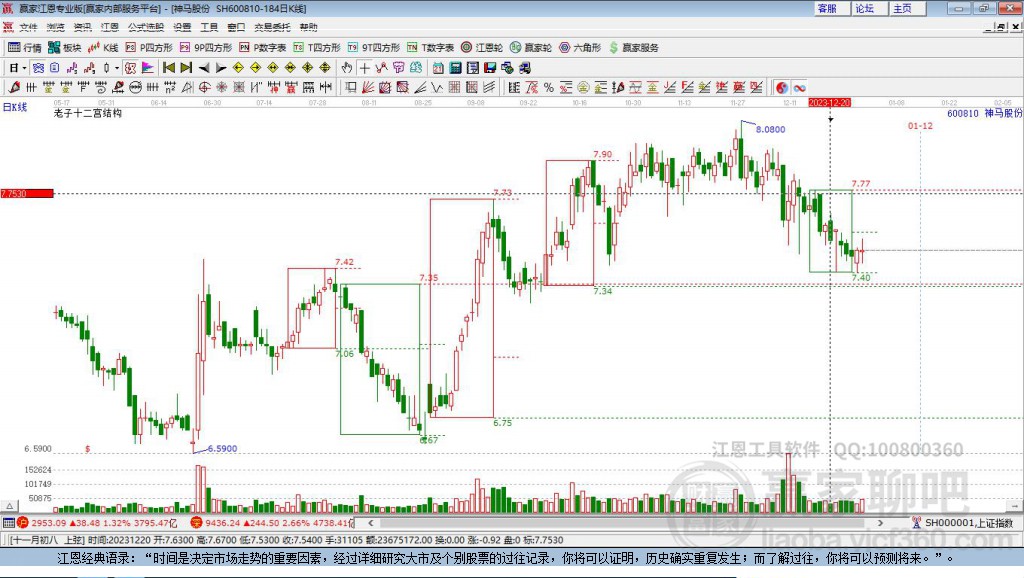Open the 行情 quotes view

24,48
